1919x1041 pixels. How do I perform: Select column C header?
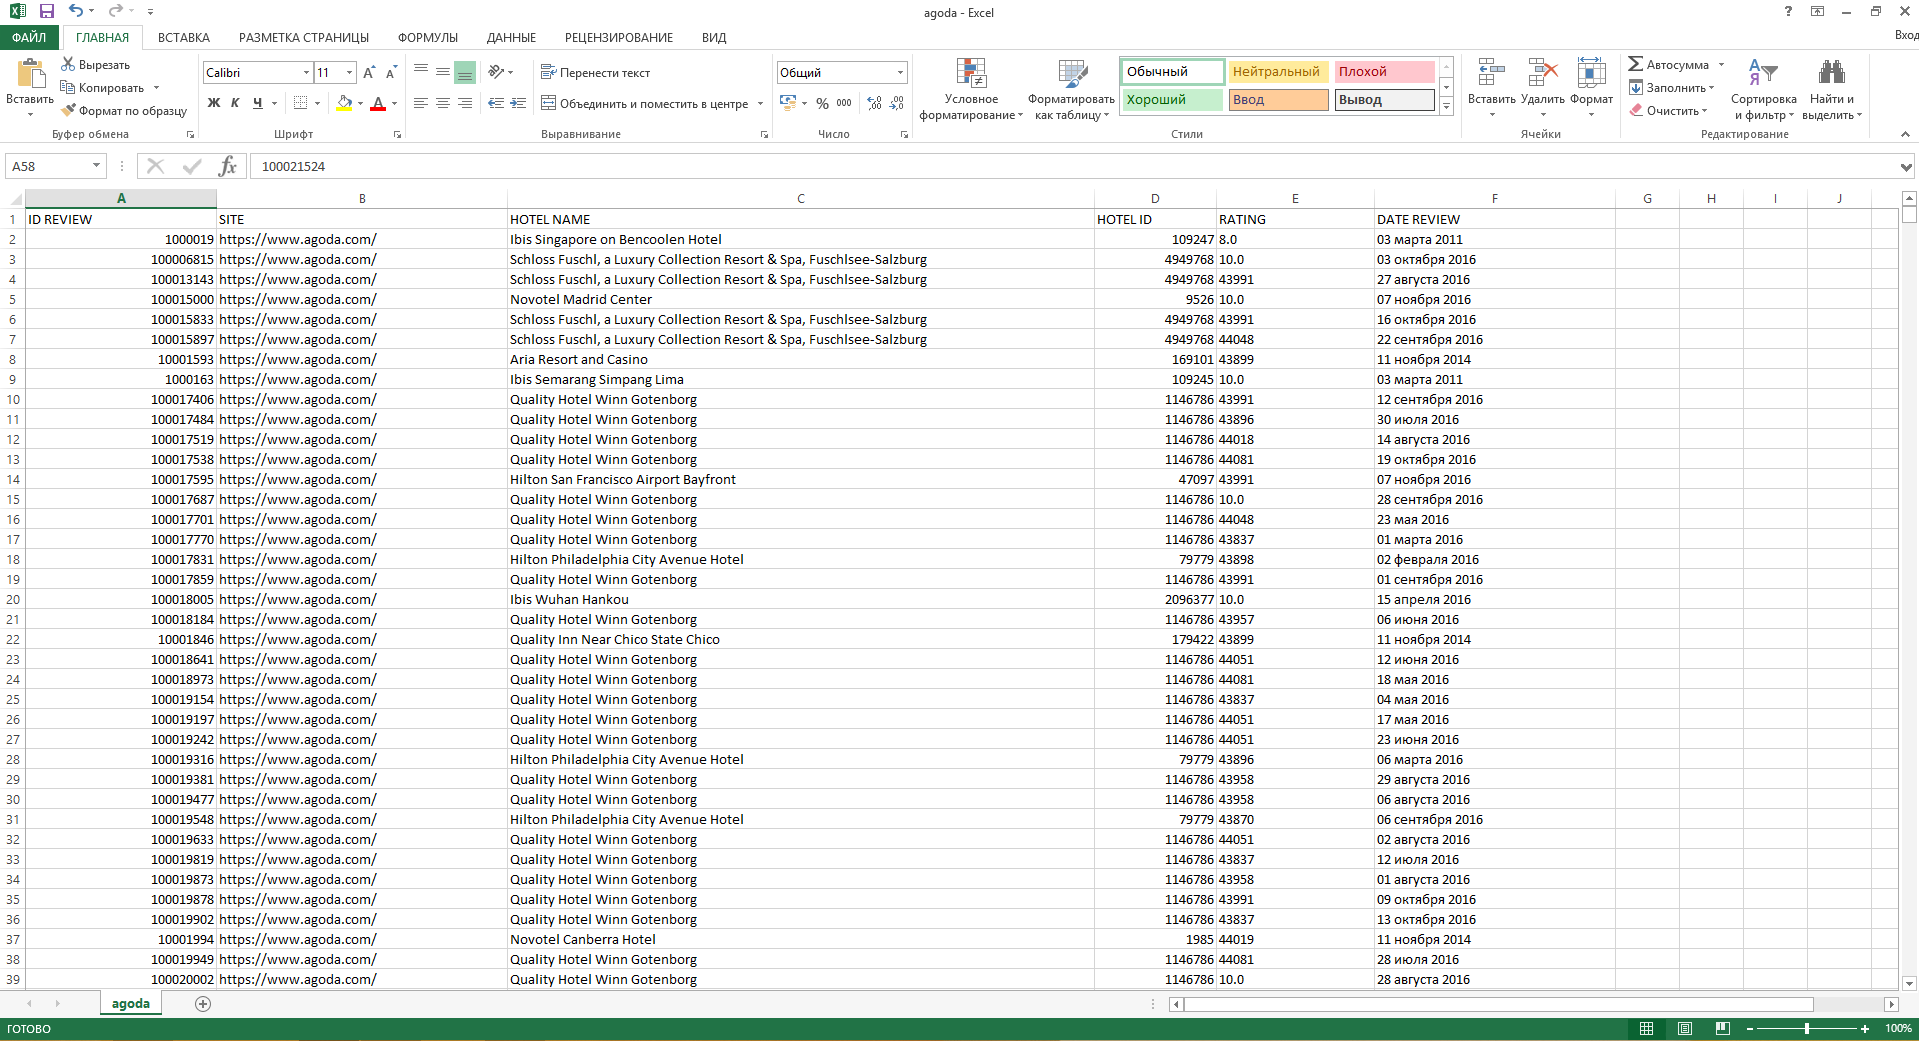coord(800,198)
